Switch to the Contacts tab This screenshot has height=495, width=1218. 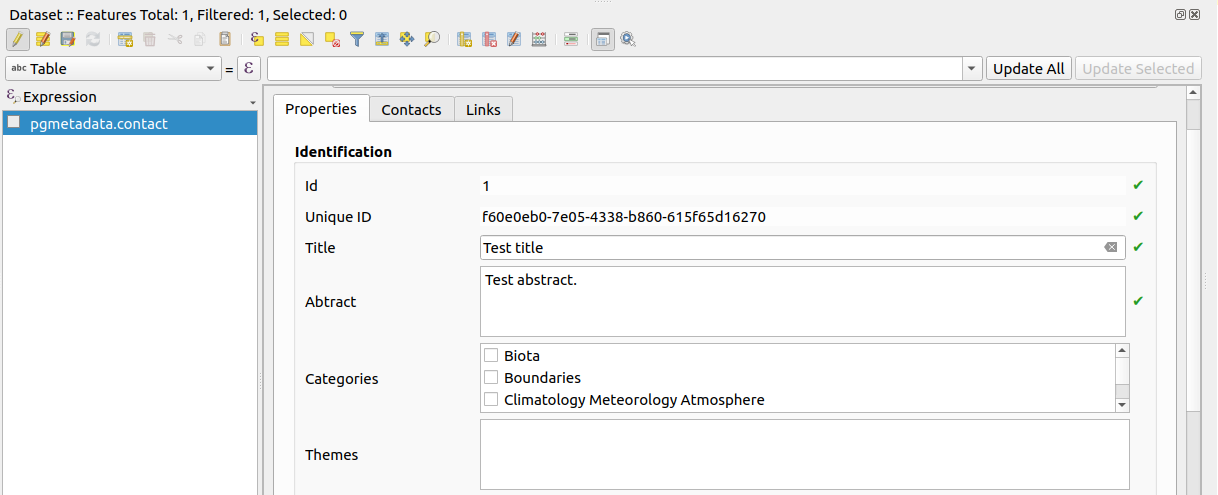click(411, 110)
